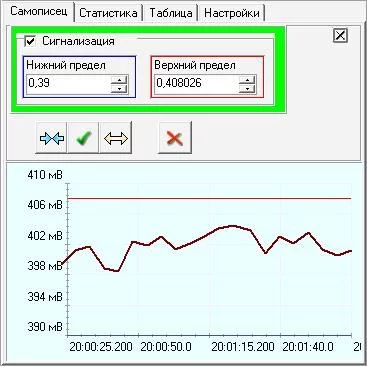Increase Нижний предел with up spinner arrow

119,80
